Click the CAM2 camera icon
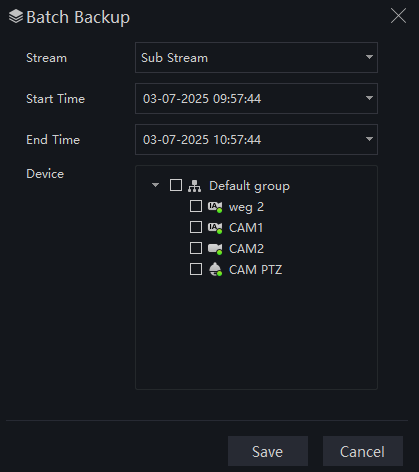Screen dimensions: 419x472 coord(215,249)
